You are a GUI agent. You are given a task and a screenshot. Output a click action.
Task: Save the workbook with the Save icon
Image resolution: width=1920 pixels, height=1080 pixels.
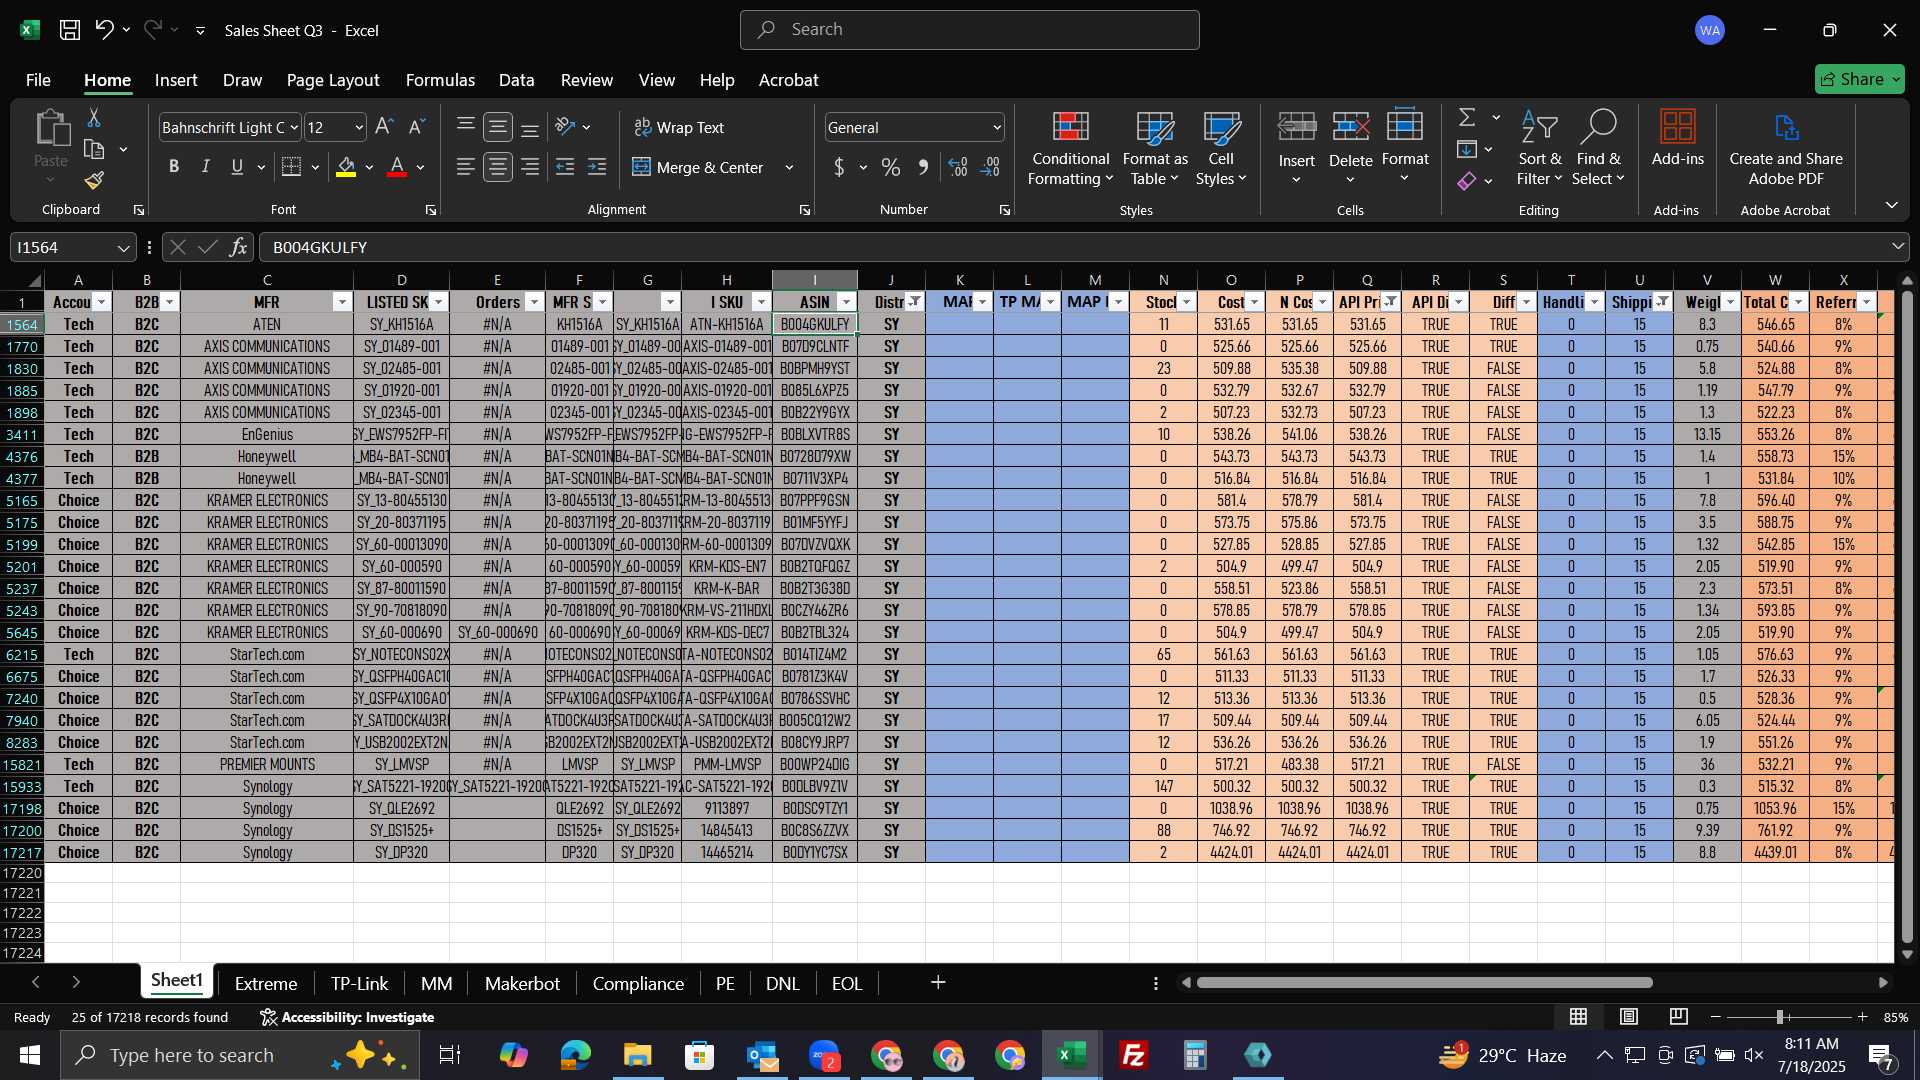69,30
